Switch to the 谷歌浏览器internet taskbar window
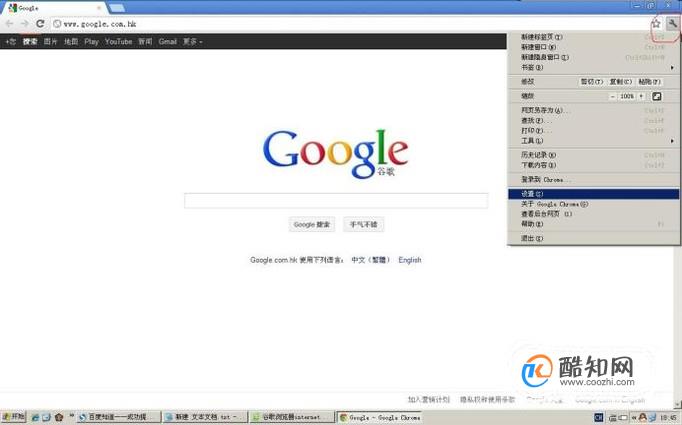 tap(292, 417)
